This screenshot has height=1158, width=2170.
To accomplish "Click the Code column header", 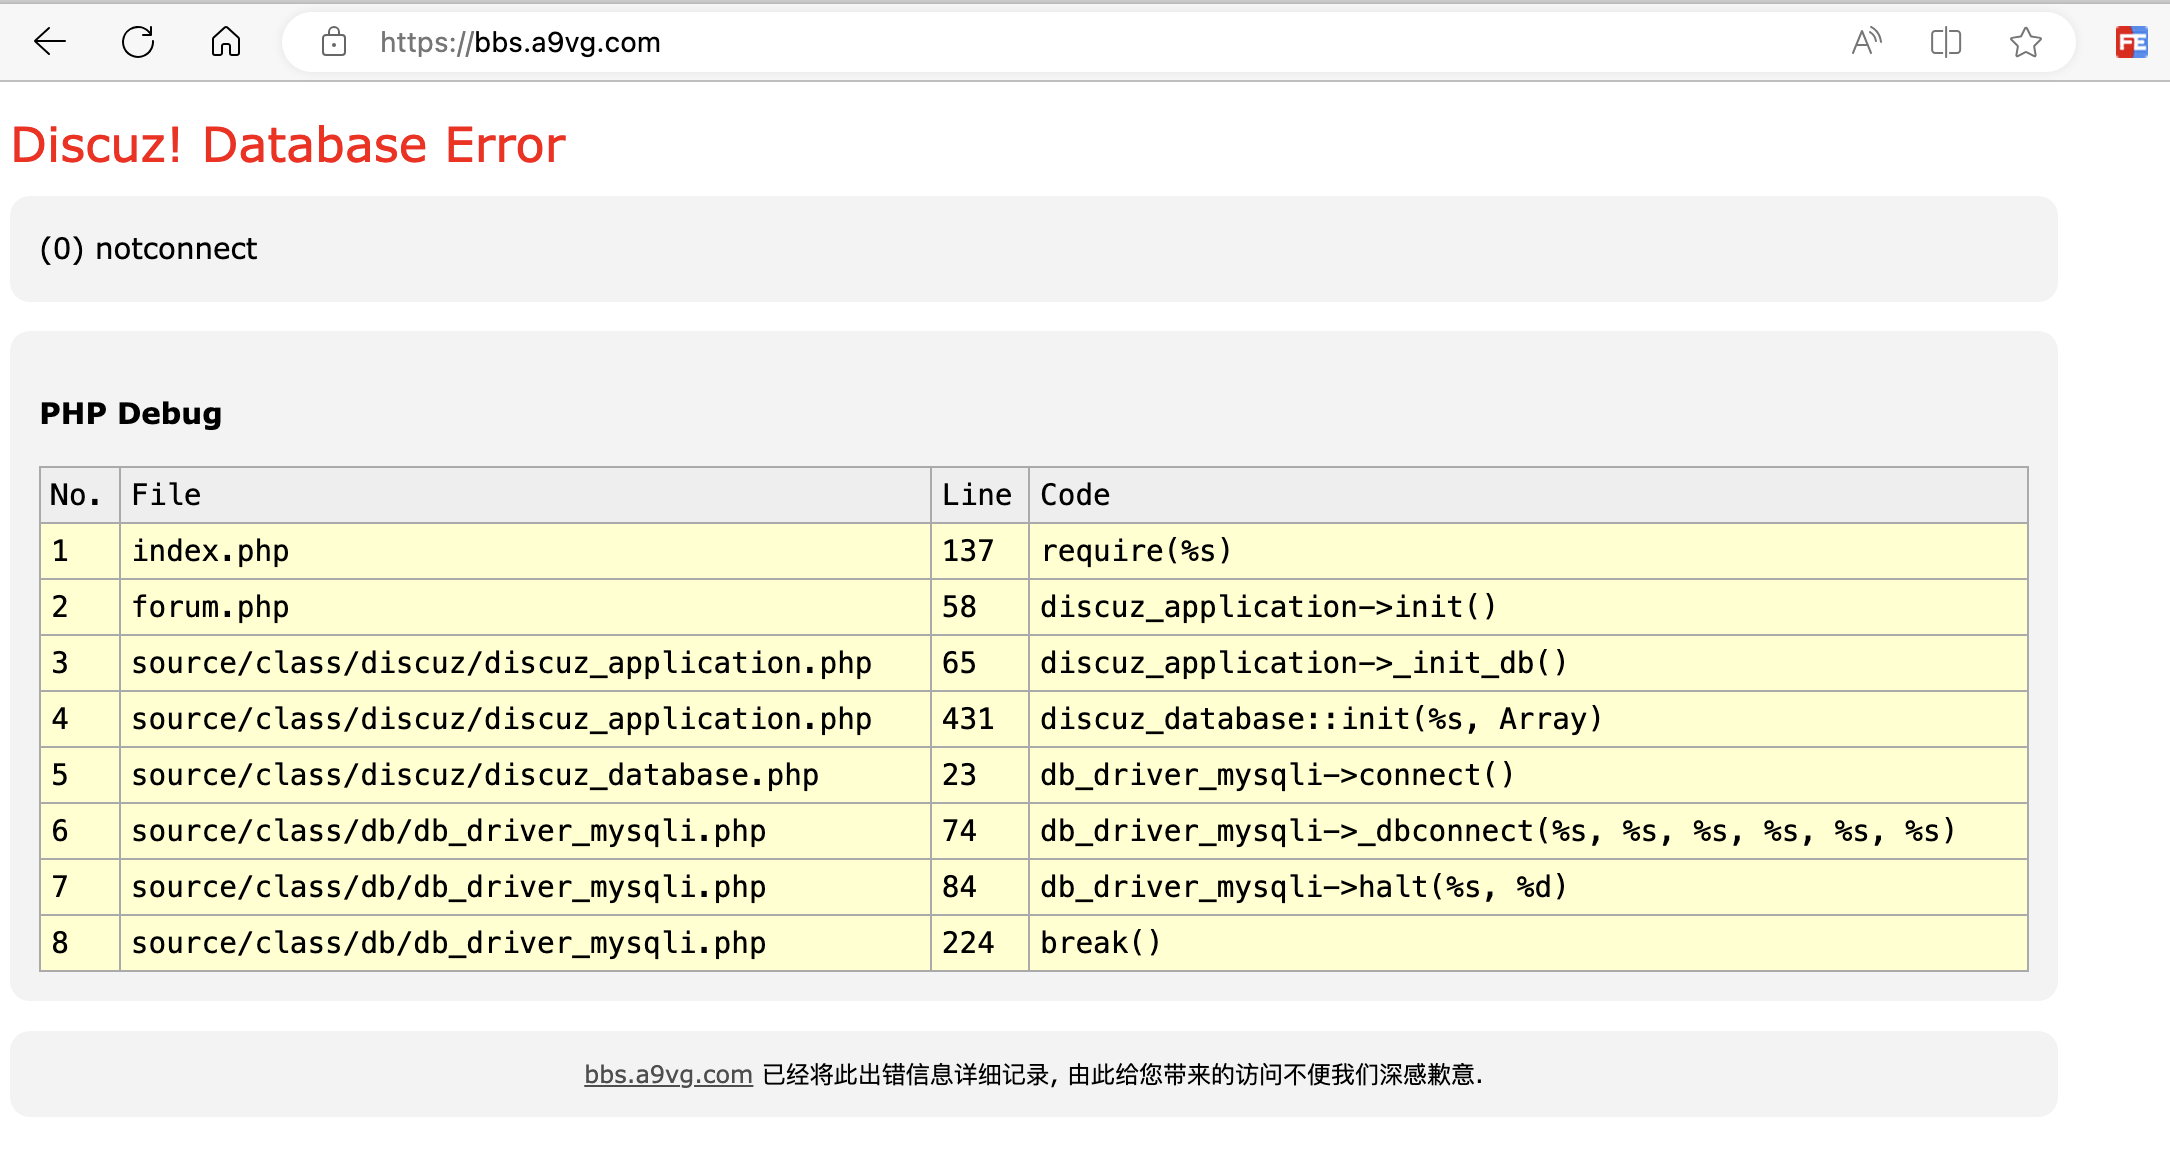I will pos(1528,495).
